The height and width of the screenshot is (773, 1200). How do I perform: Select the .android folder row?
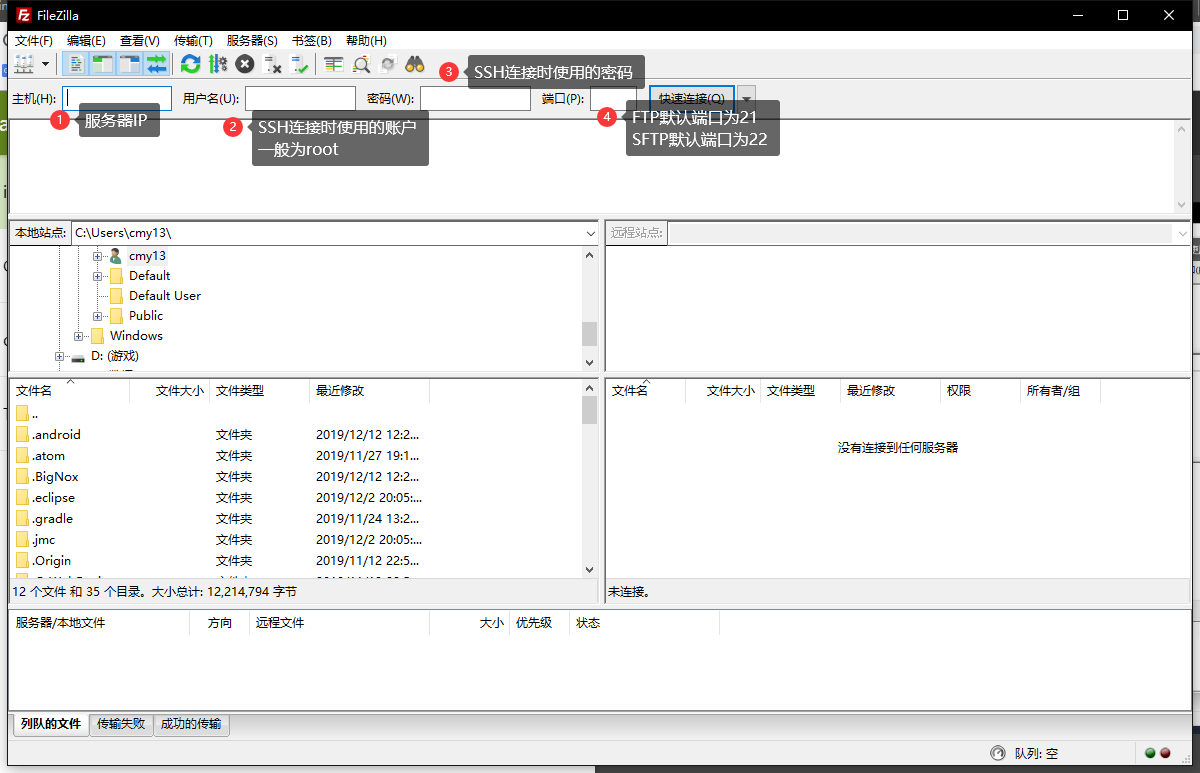pos(295,435)
